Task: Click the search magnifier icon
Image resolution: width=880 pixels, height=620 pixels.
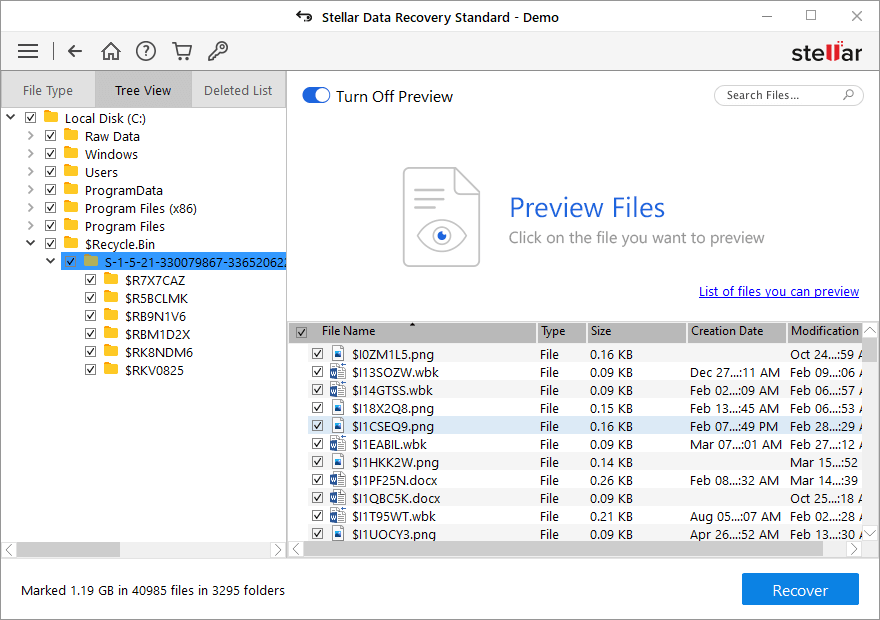Action: 848,95
